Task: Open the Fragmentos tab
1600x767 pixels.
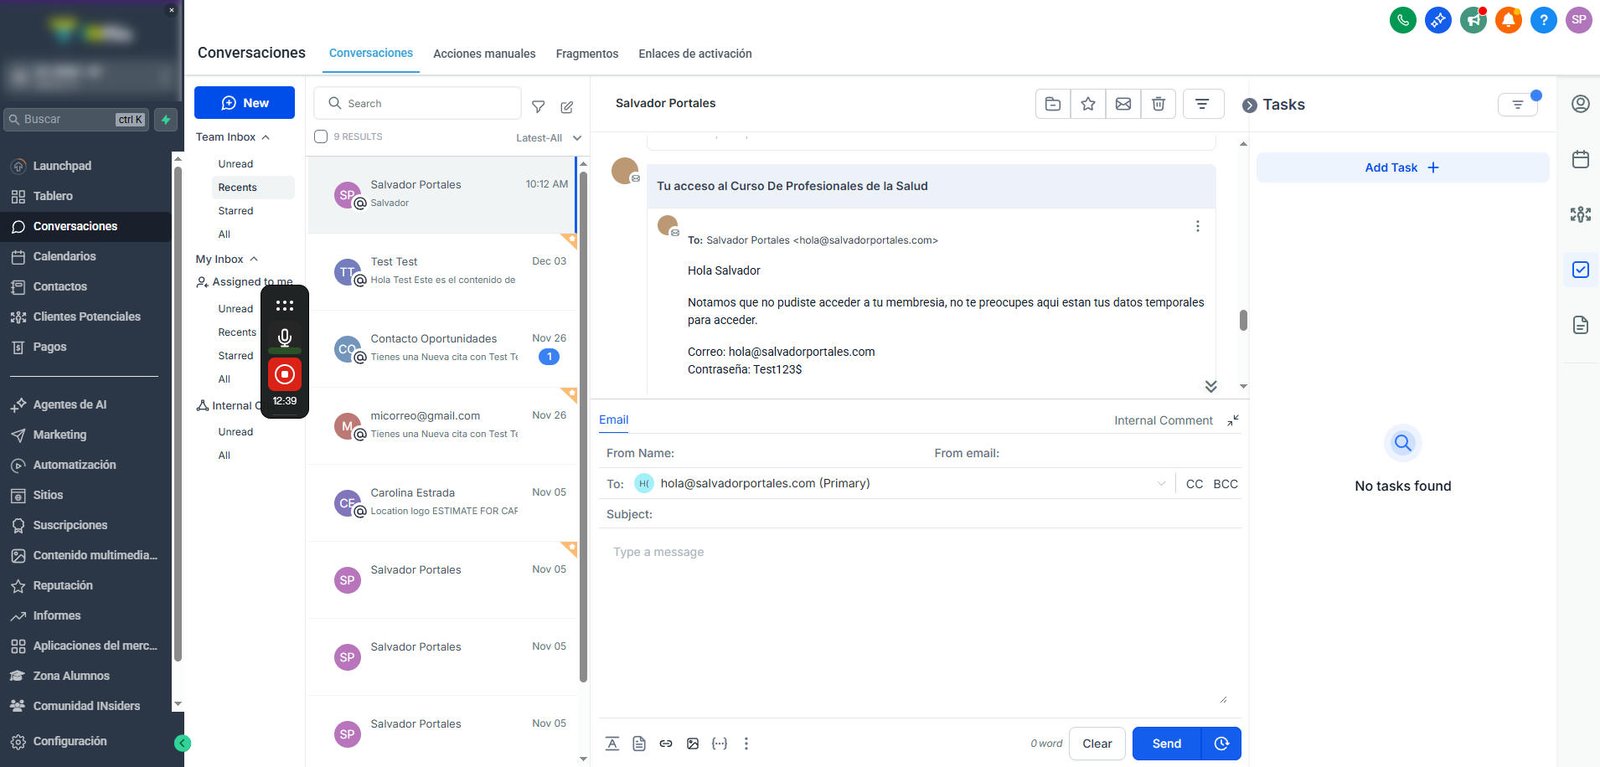Action: tap(587, 54)
